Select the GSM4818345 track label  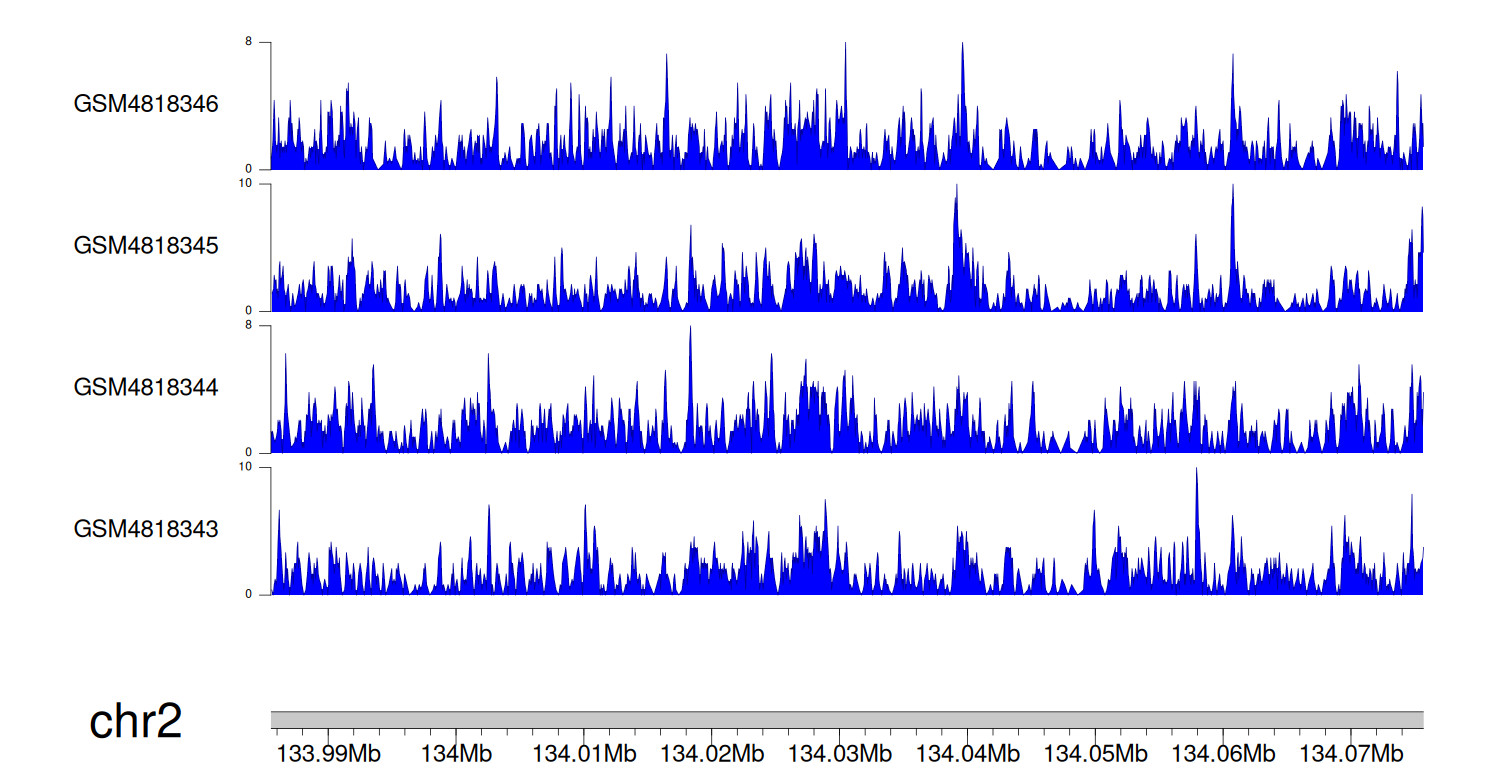coord(146,245)
